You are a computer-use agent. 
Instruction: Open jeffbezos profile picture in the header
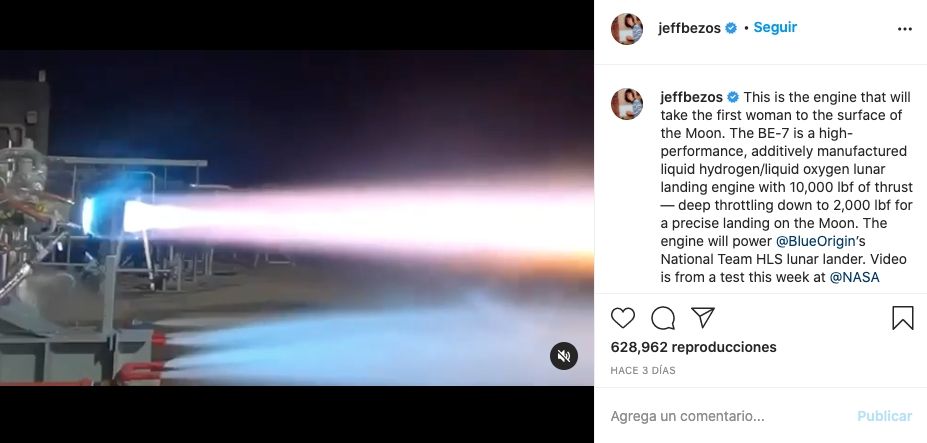click(627, 29)
